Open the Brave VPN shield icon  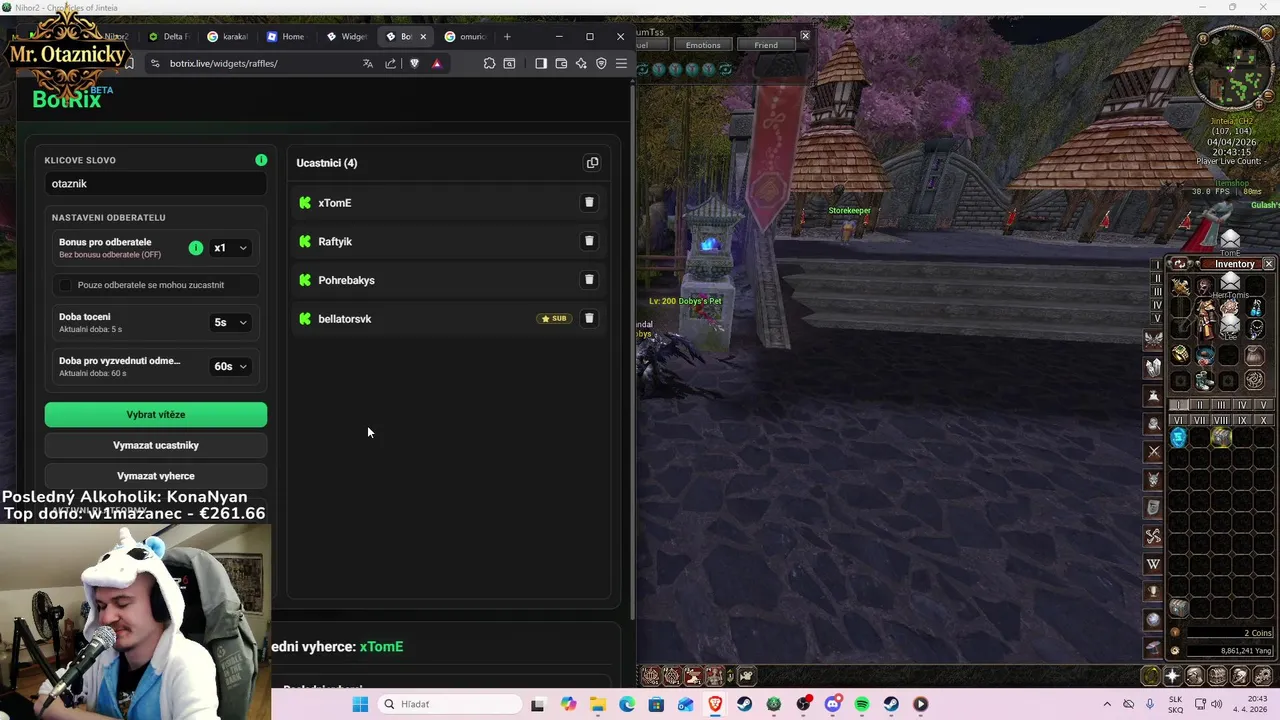601,63
